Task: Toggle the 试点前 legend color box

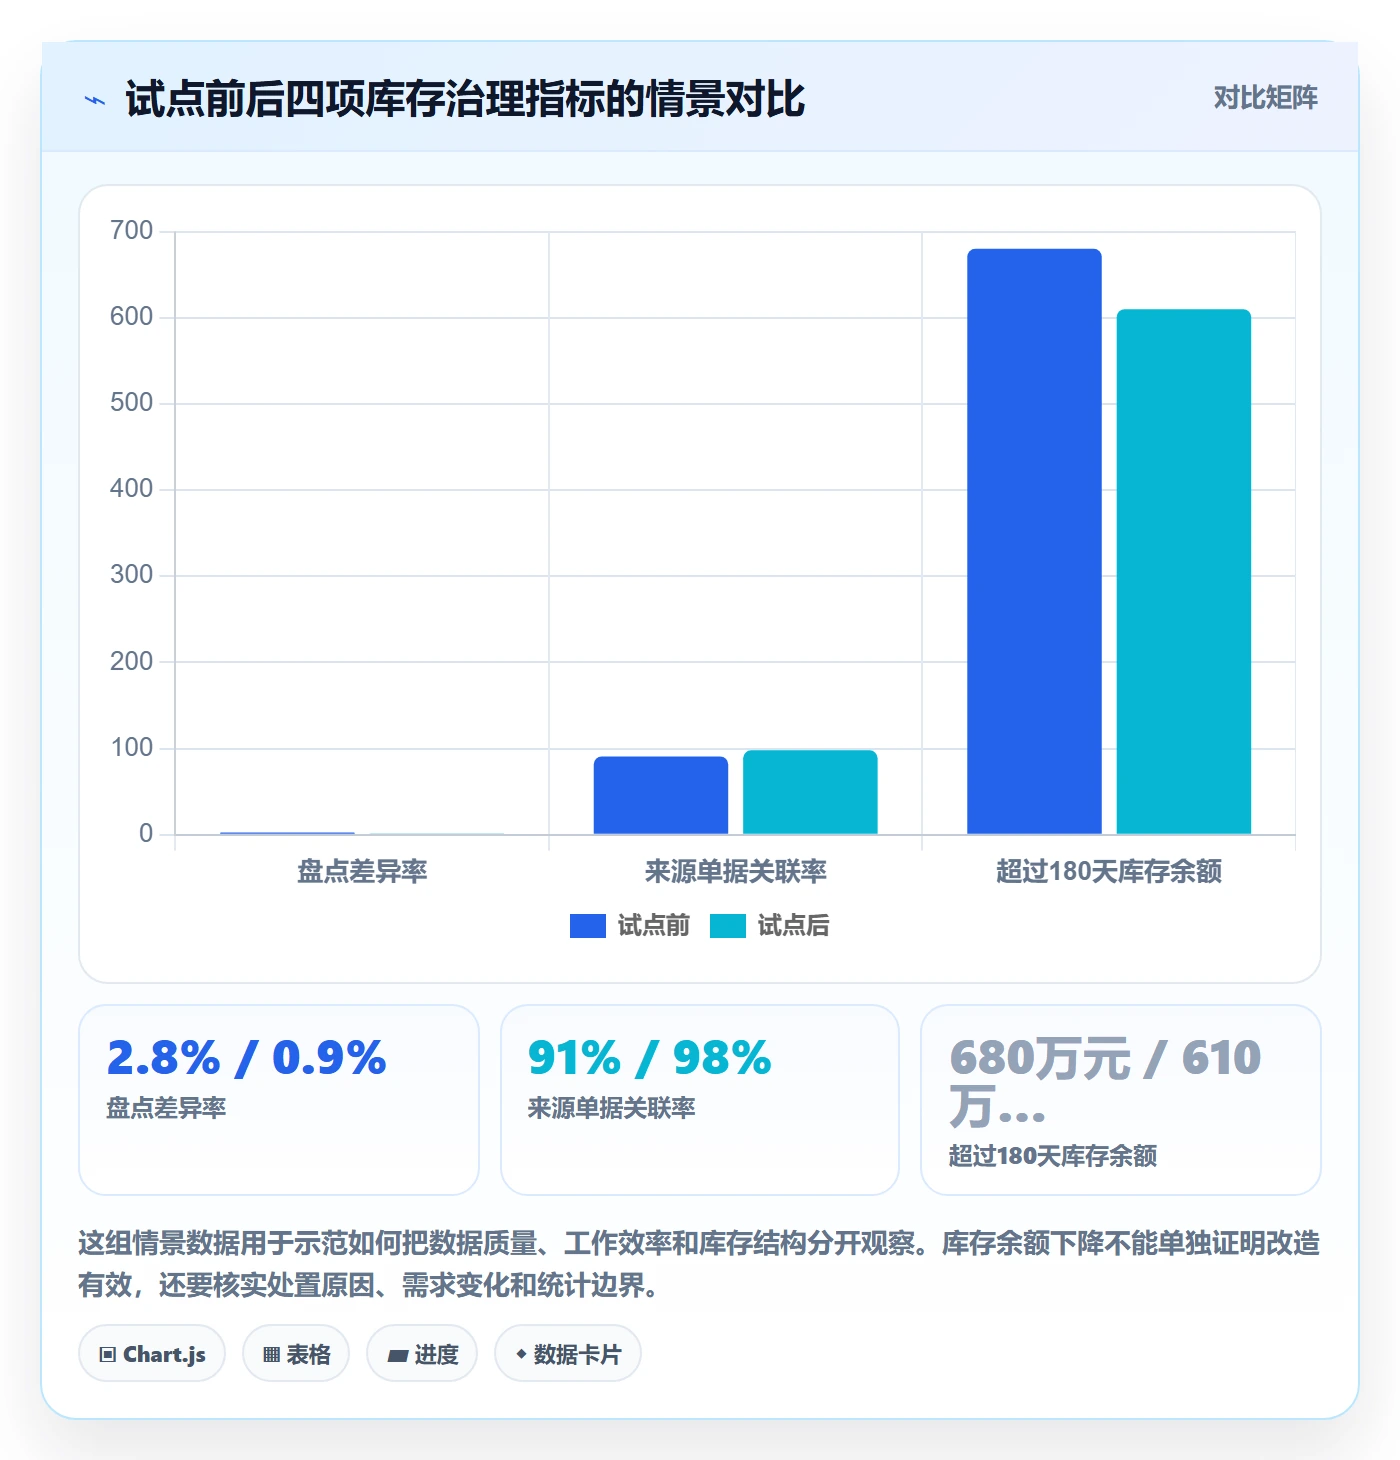Action: point(588,926)
